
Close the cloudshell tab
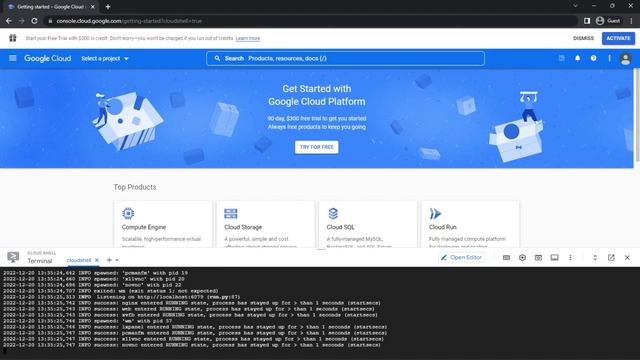coord(97,260)
